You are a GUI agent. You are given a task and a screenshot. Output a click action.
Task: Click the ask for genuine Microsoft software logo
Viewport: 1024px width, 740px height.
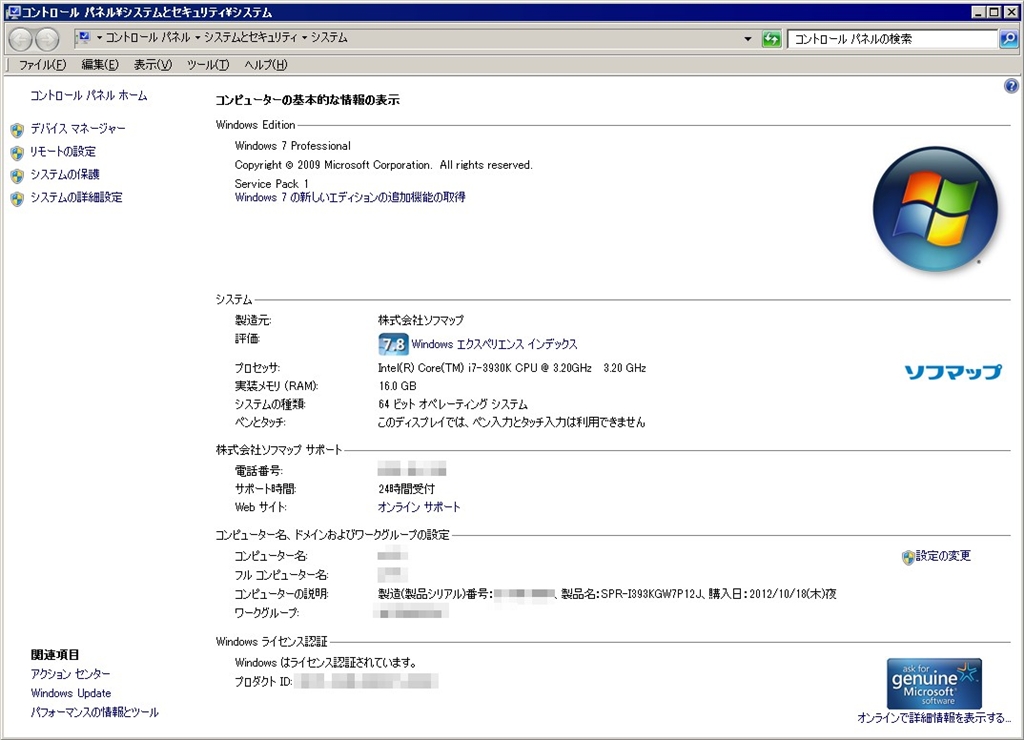(934, 683)
